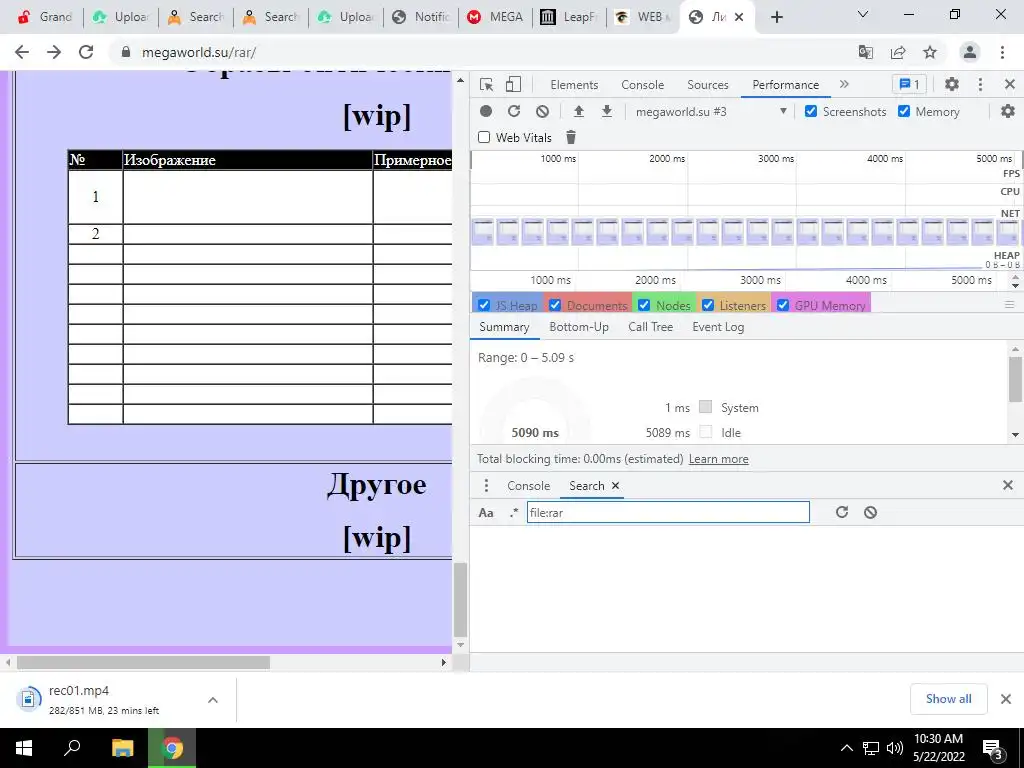Uncheck the Nodes counter
The width and height of the screenshot is (1024, 768).
644,305
